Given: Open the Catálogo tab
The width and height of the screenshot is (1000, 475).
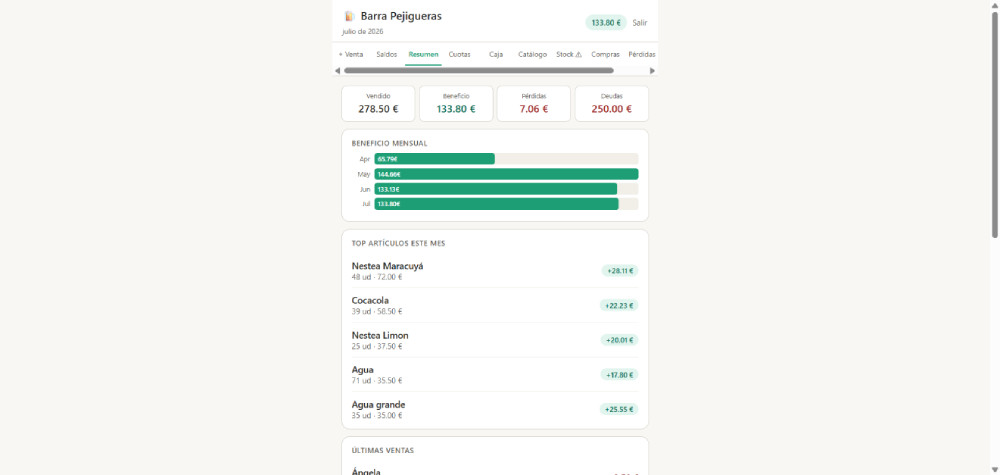Looking at the screenshot, I should point(533,55).
